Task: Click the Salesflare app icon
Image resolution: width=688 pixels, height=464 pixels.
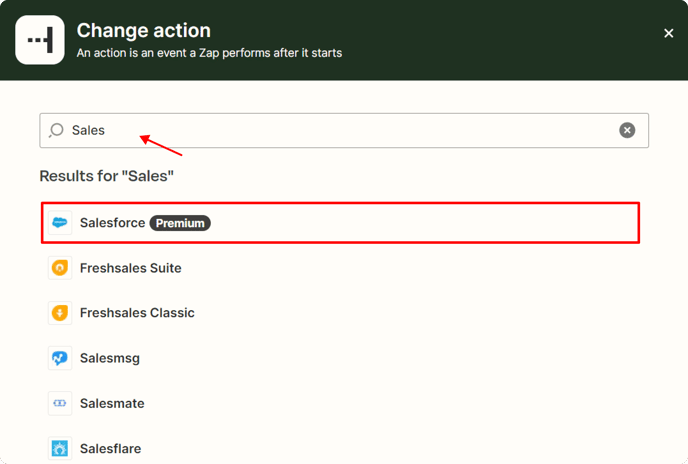Action: 60,448
